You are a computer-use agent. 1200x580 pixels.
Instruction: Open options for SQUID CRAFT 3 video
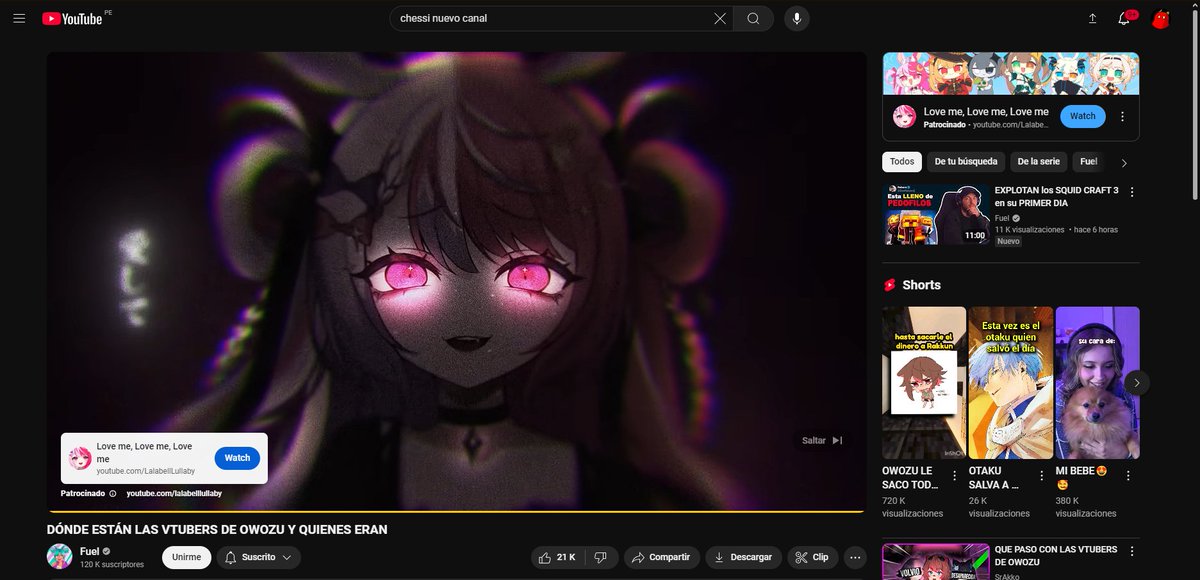1132,192
